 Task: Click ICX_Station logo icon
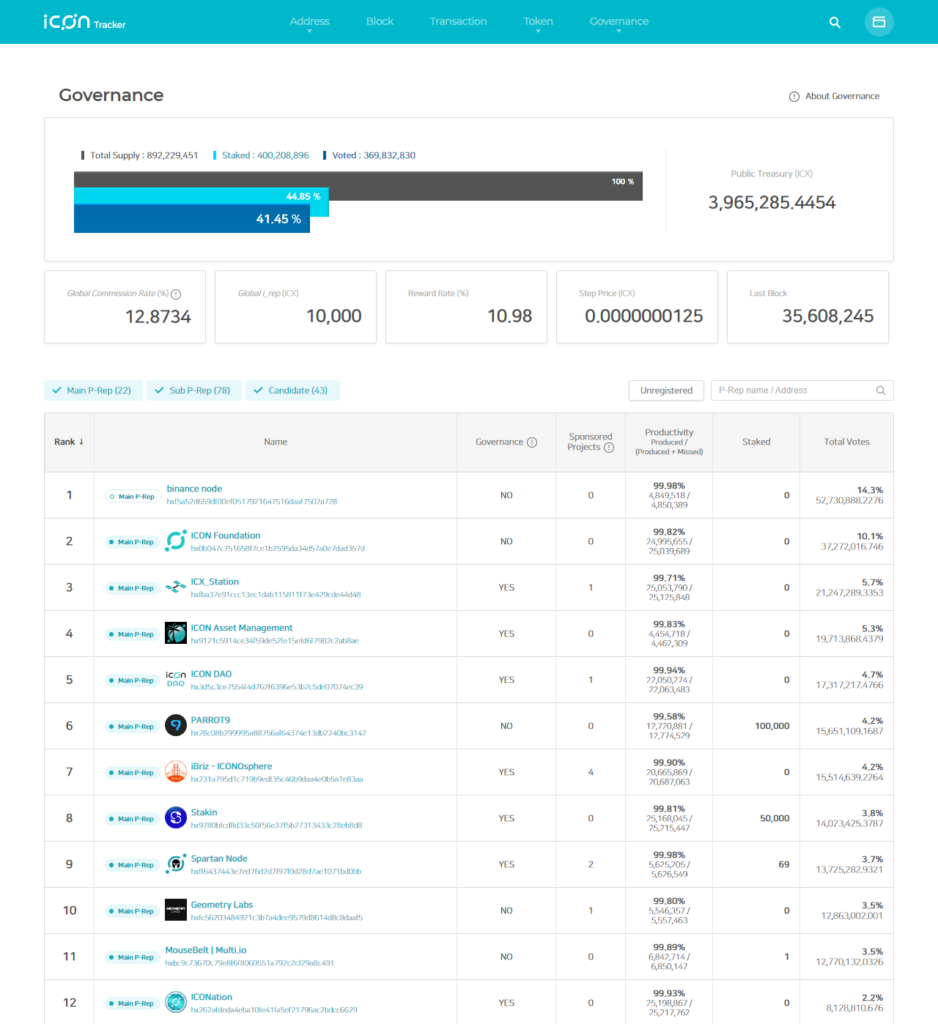pos(176,587)
